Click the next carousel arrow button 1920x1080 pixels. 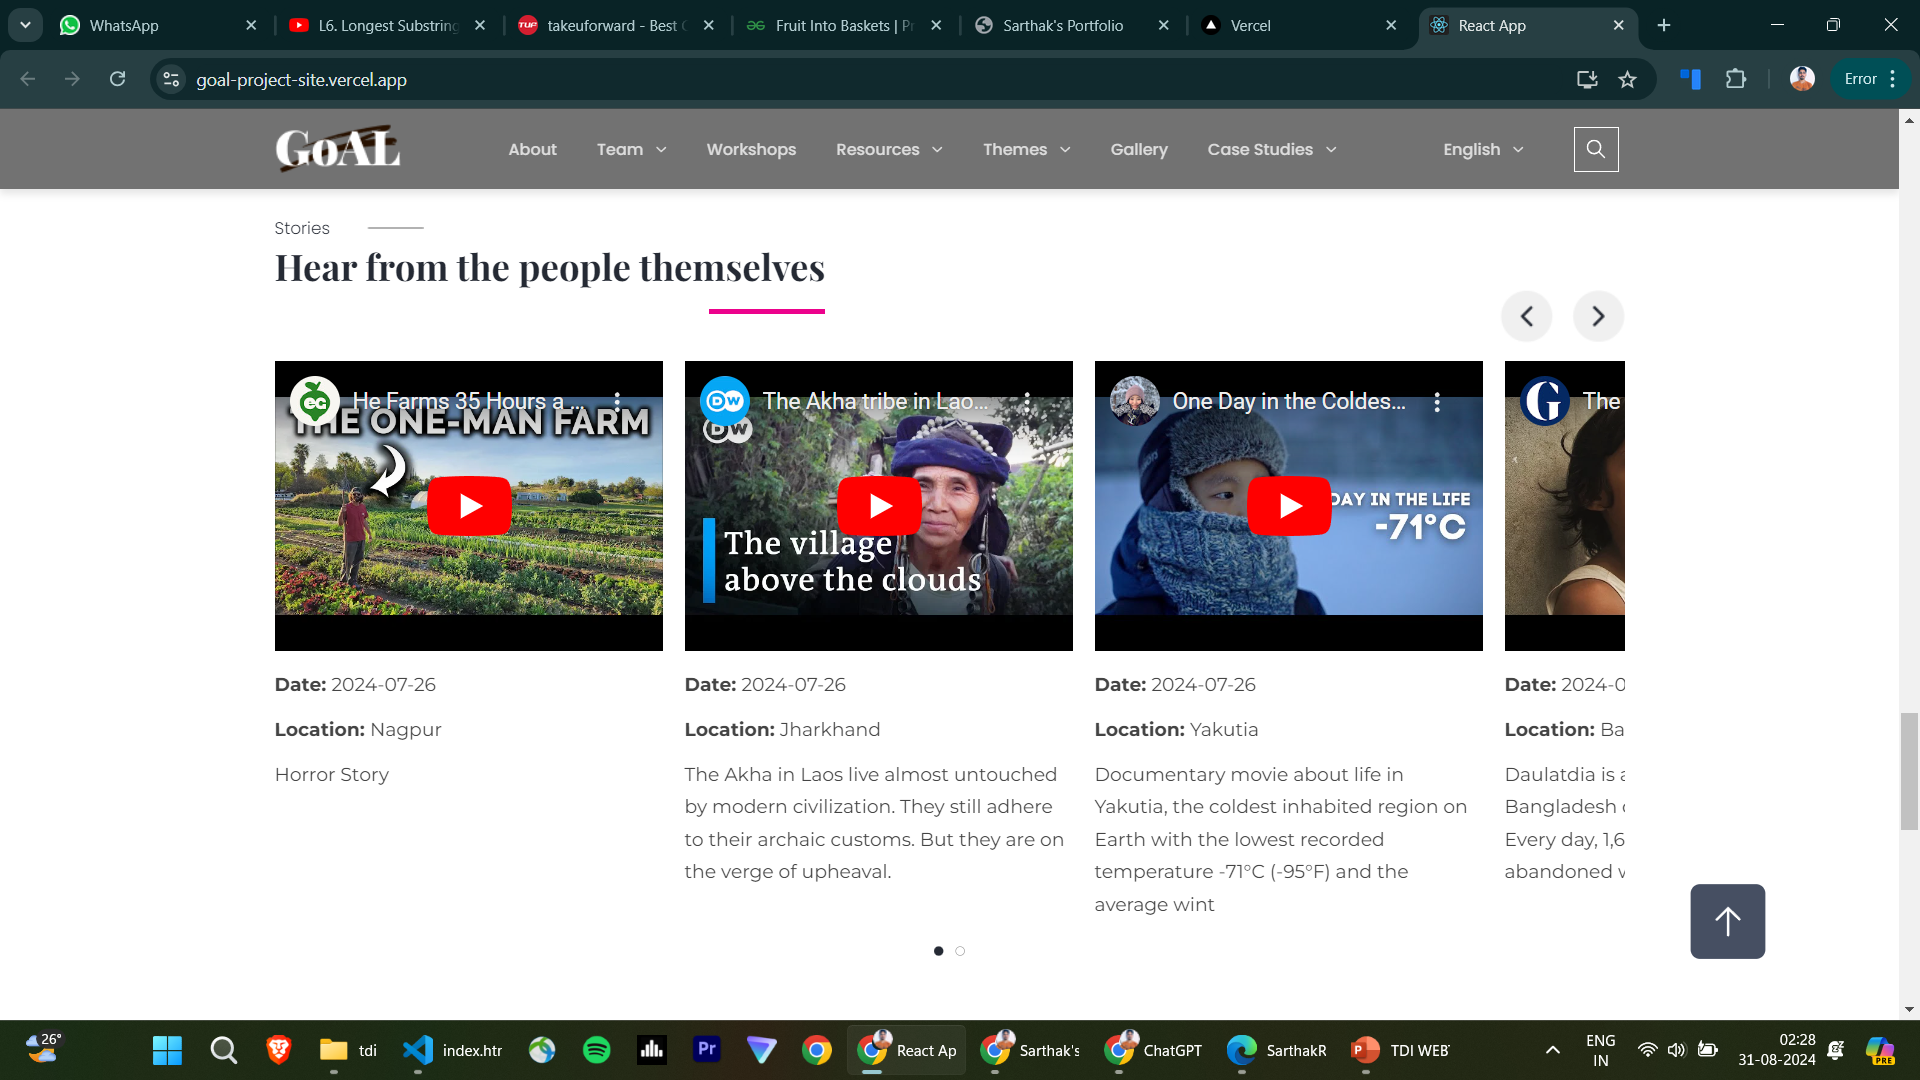click(x=1598, y=317)
